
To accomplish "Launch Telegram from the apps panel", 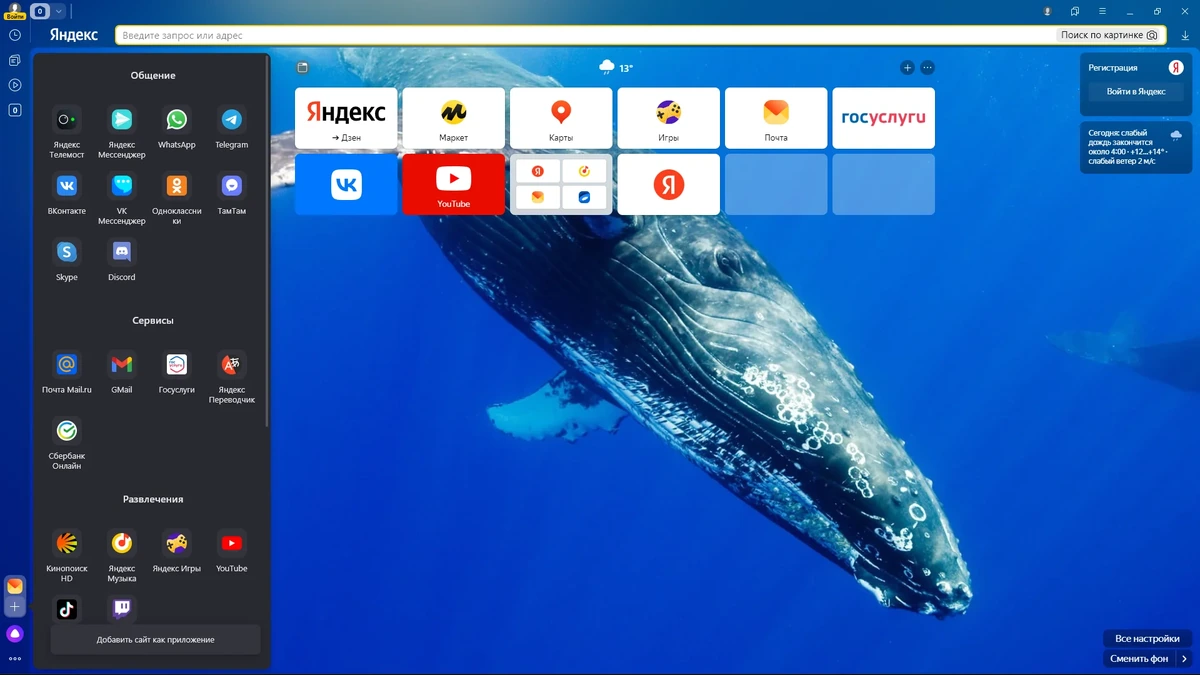I will (232, 120).
